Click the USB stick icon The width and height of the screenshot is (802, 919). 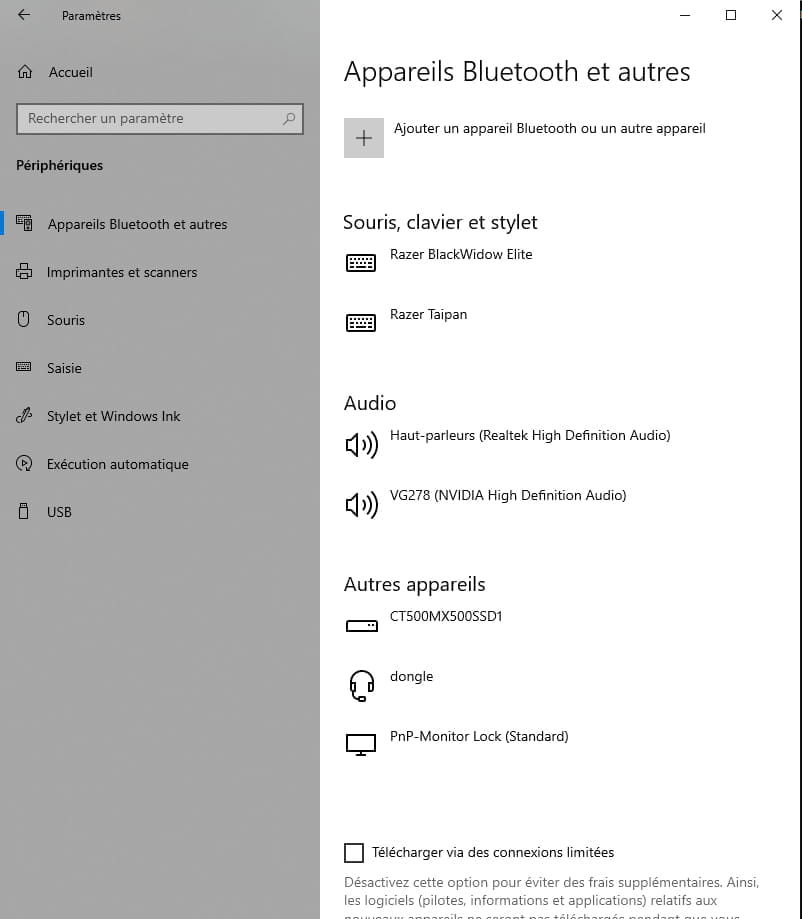click(x=23, y=511)
